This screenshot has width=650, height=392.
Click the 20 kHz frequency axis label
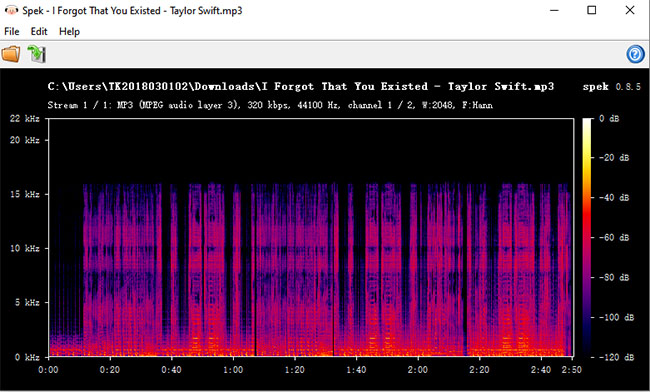coord(25,140)
